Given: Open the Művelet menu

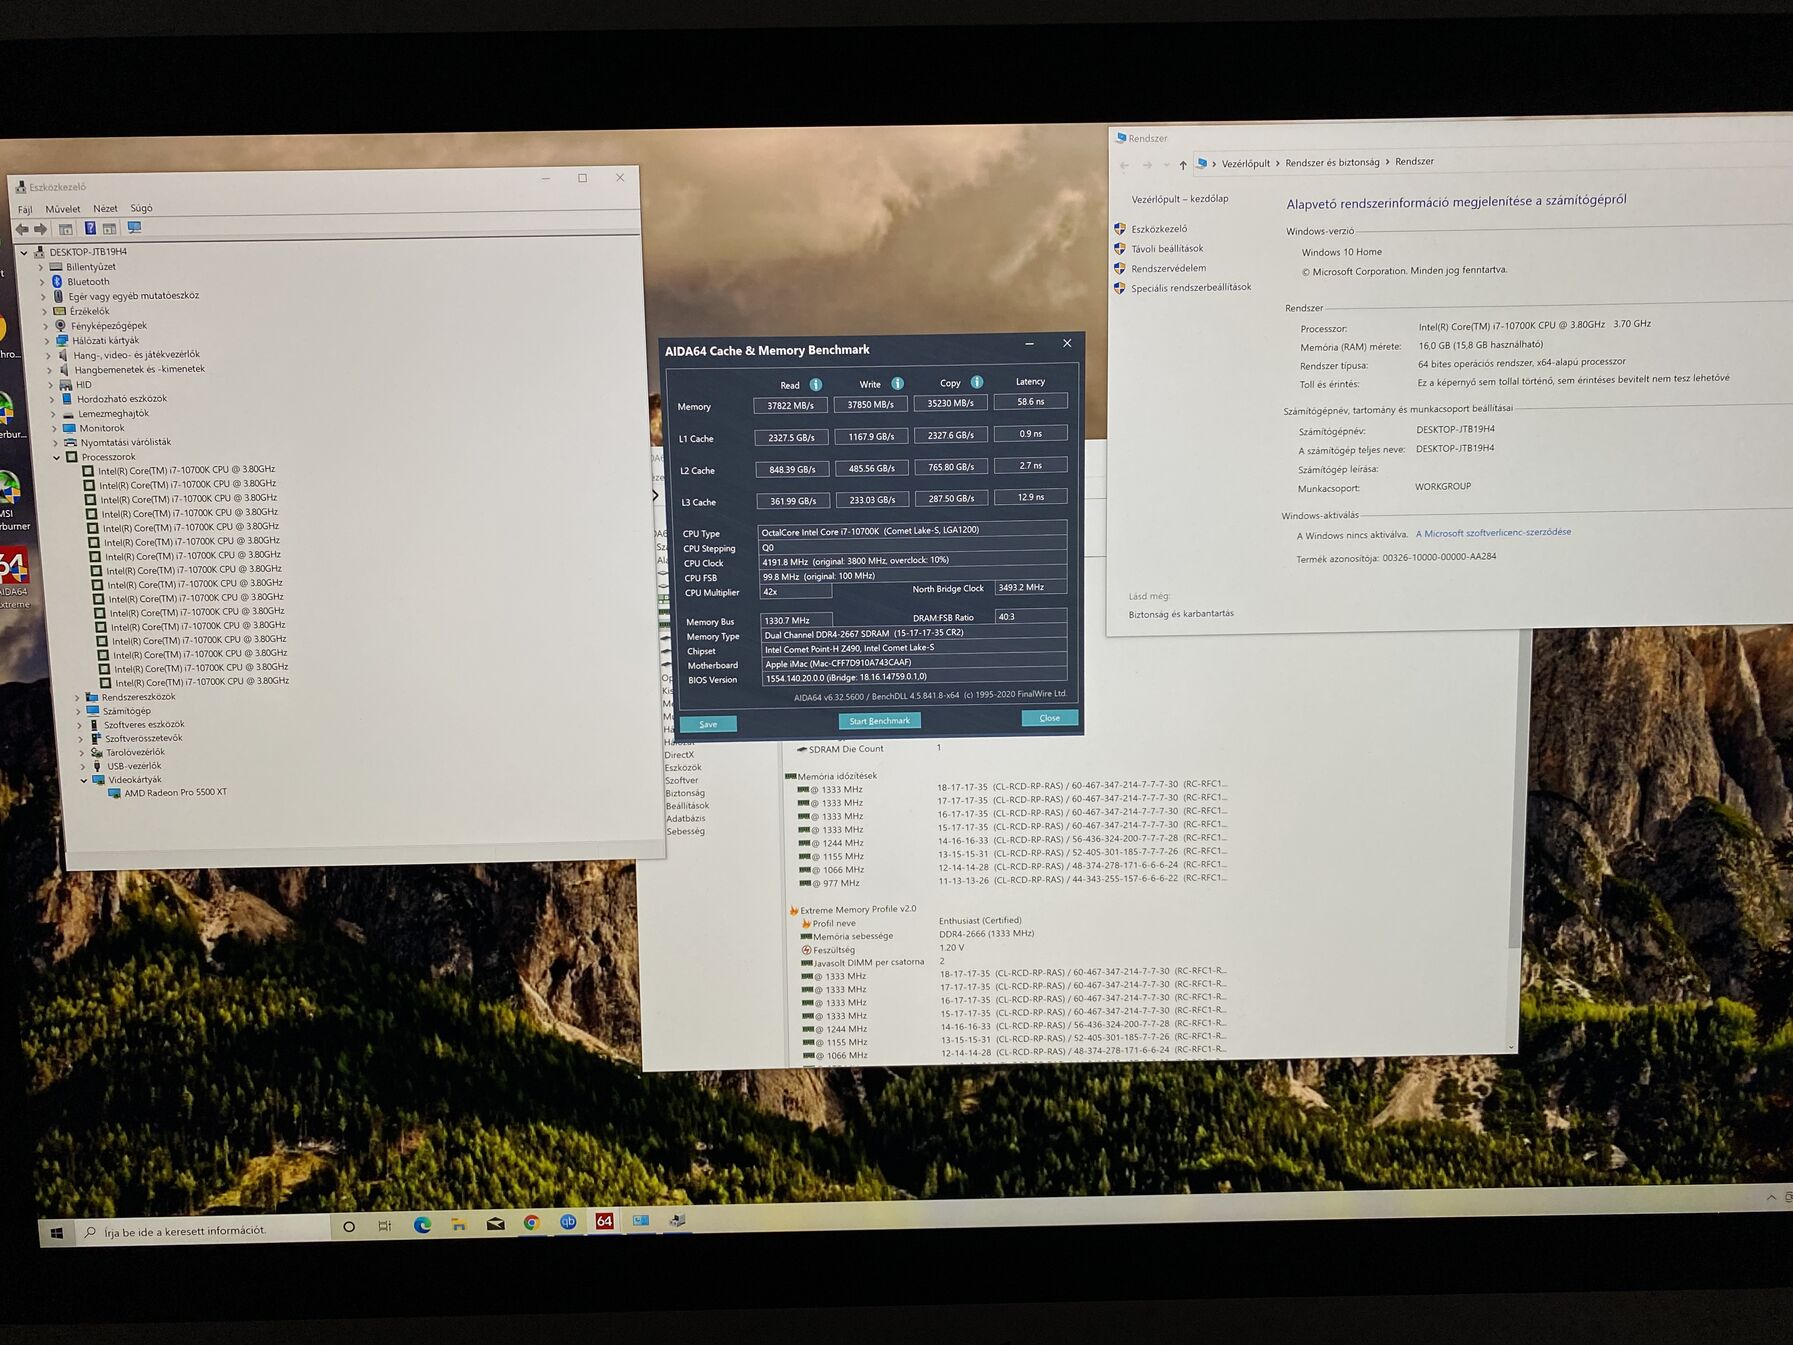Looking at the screenshot, I should click(62, 209).
